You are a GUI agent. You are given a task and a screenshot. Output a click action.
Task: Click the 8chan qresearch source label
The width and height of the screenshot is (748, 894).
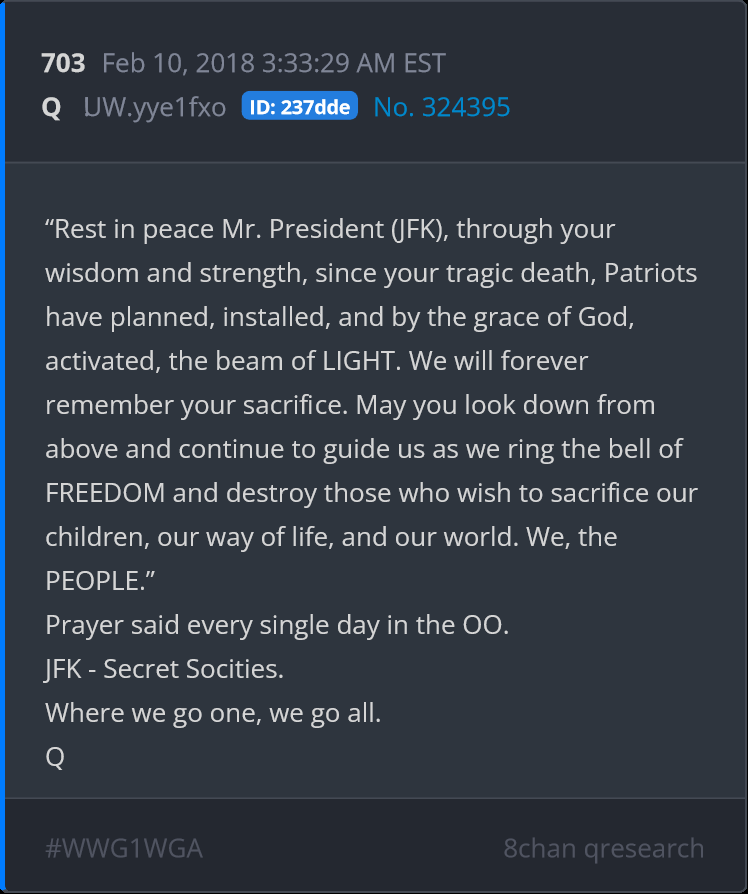pyautogui.click(x=603, y=849)
